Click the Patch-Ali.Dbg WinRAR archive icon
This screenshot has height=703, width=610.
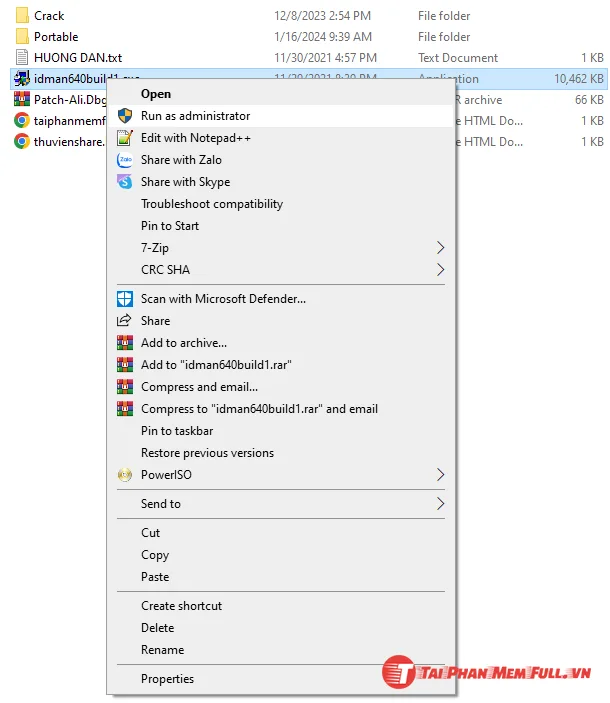click(22, 99)
